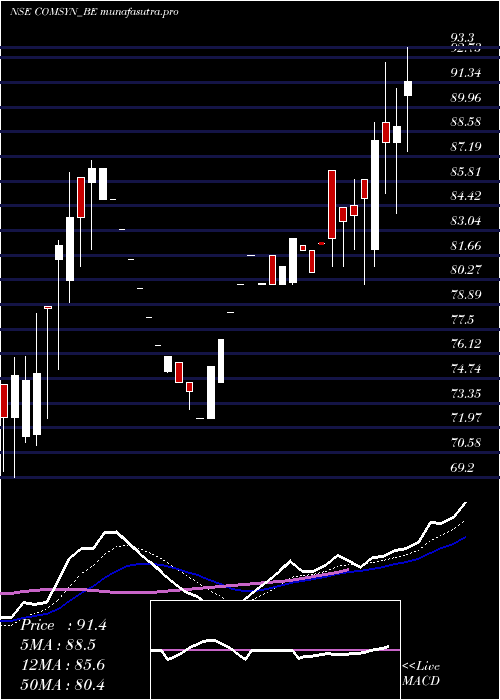Click the 78.89 price axis label
This screenshot has width=500, height=700.
(466, 295)
